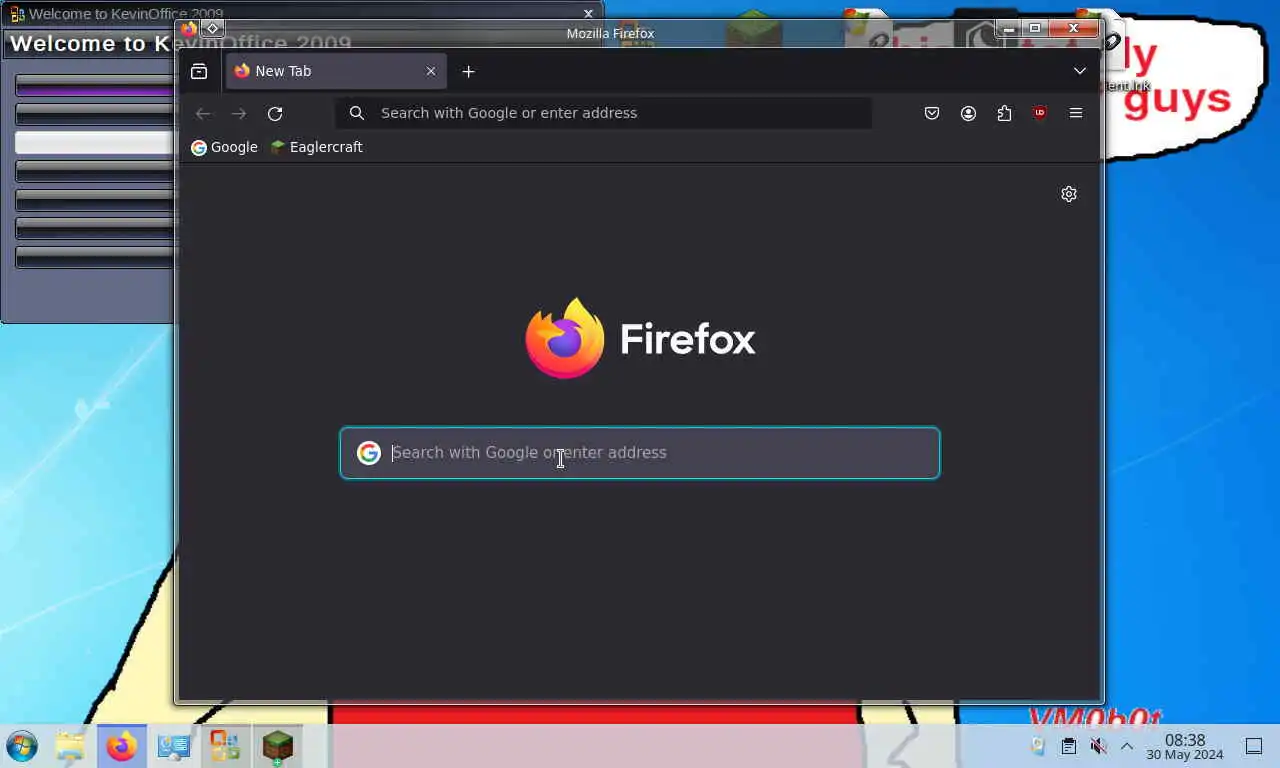This screenshot has height=768, width=1280.
Task: Focus the toolbar address bar
Action: (603, 113)
